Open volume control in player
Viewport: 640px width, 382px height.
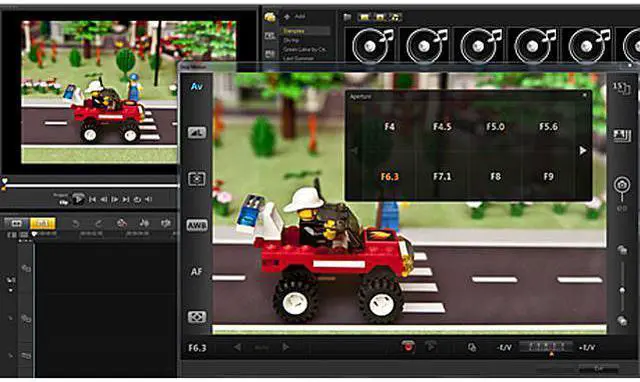(x=148, y=199)
